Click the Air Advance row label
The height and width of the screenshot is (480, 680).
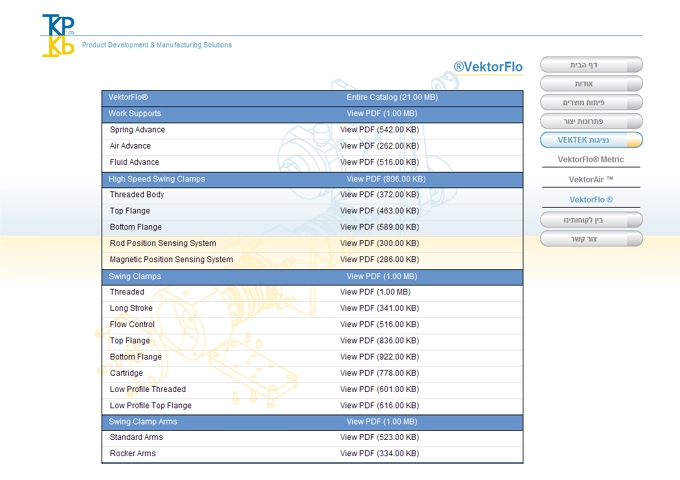click(x=130, y=146)
